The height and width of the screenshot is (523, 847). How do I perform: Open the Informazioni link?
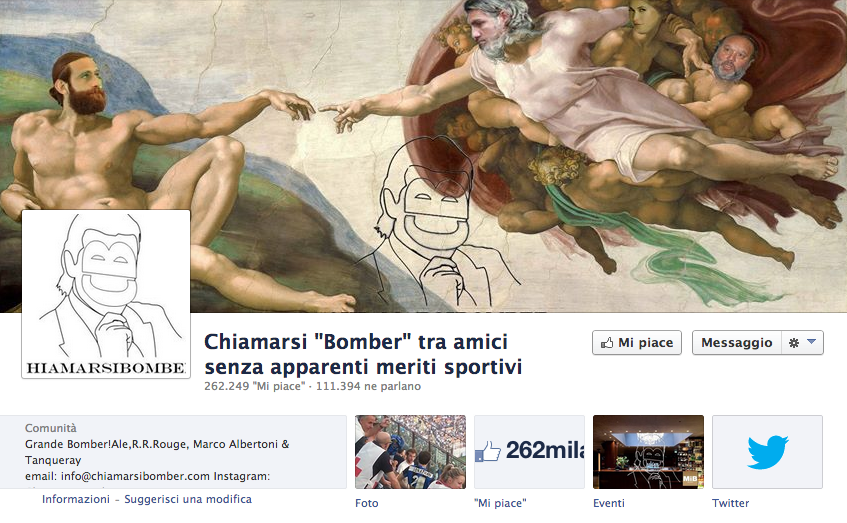[x=76, y=499]
